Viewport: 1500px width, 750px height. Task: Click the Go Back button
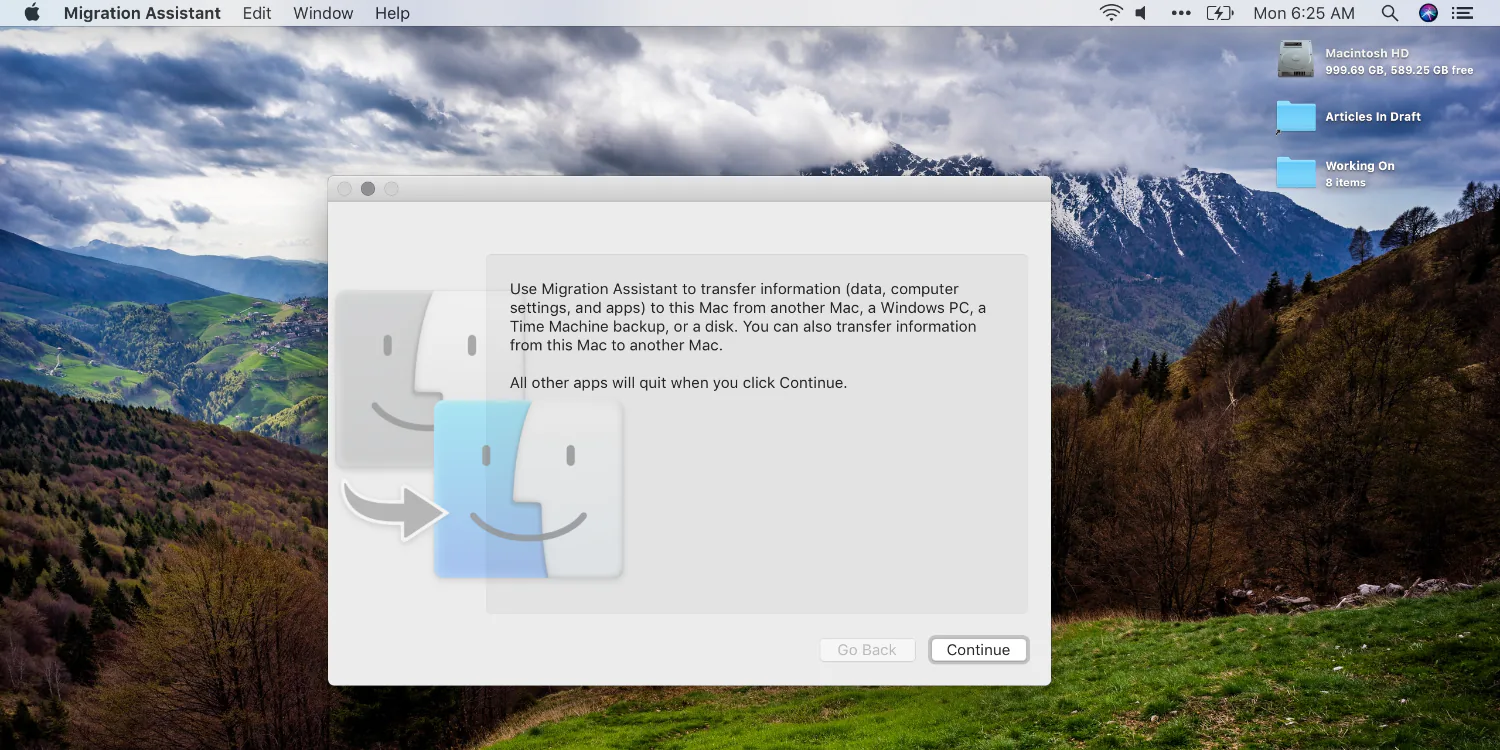tap(867, 650)
